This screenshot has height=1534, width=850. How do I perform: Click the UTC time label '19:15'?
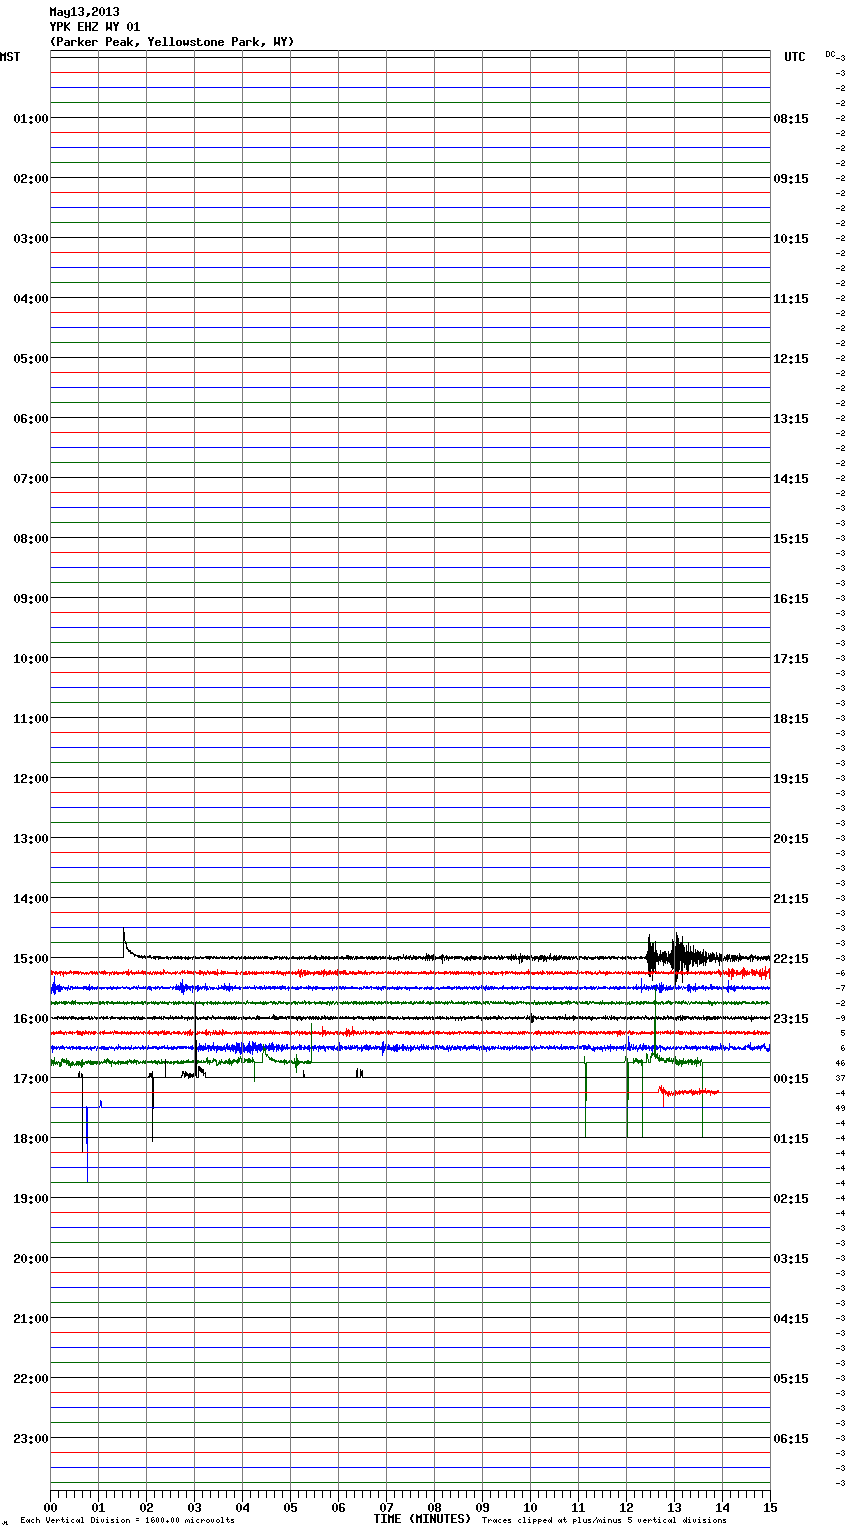[791, 779]
